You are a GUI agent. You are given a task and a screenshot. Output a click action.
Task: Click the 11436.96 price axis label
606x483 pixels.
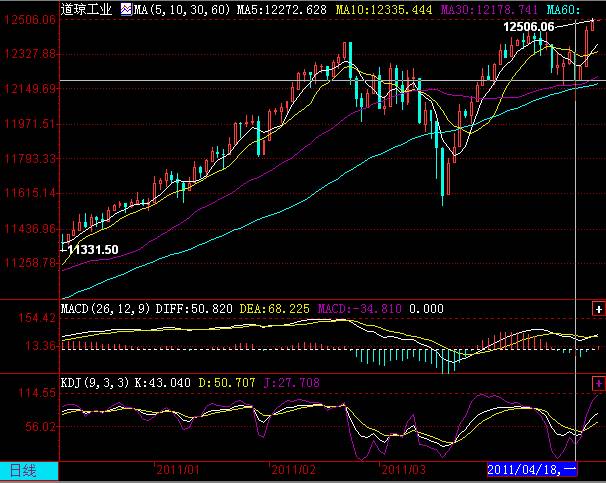30,229
